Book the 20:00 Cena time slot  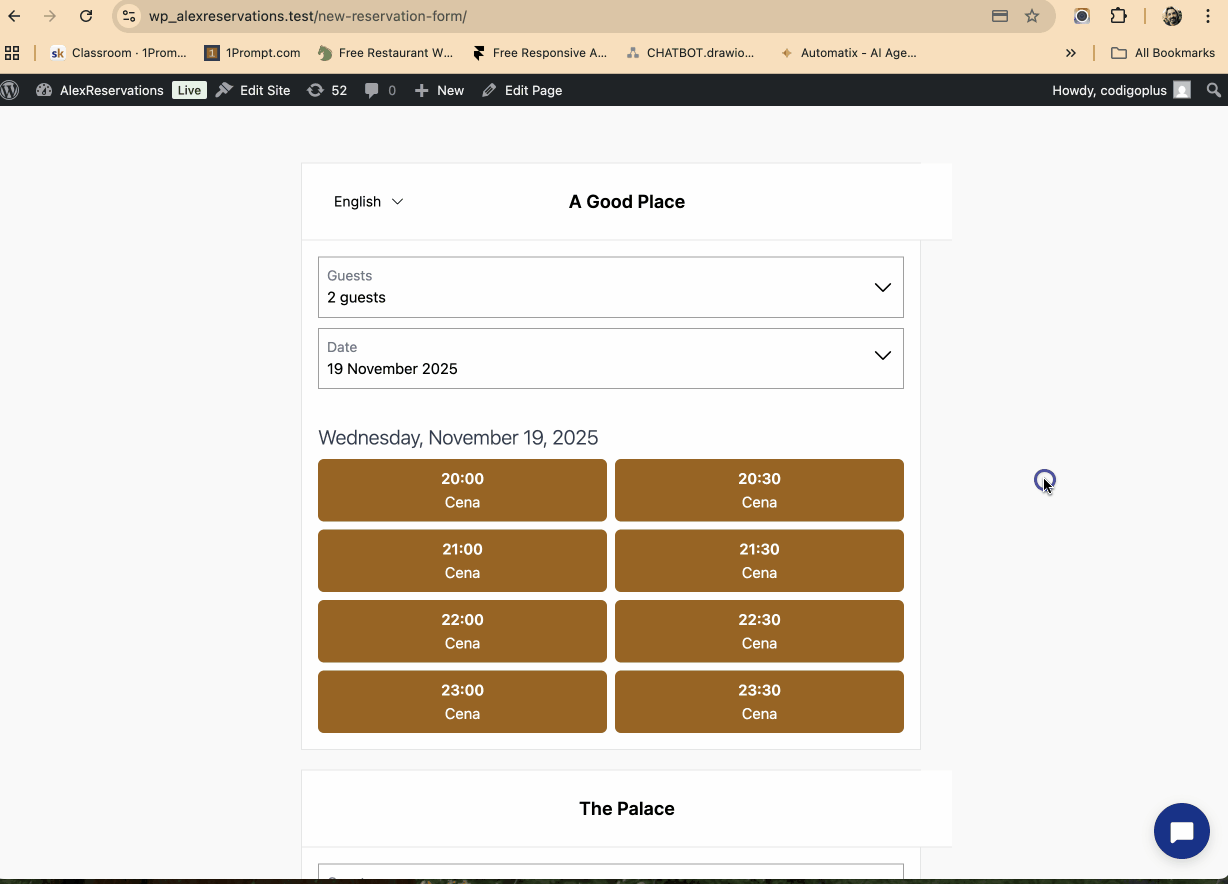(x=462, y=490)
